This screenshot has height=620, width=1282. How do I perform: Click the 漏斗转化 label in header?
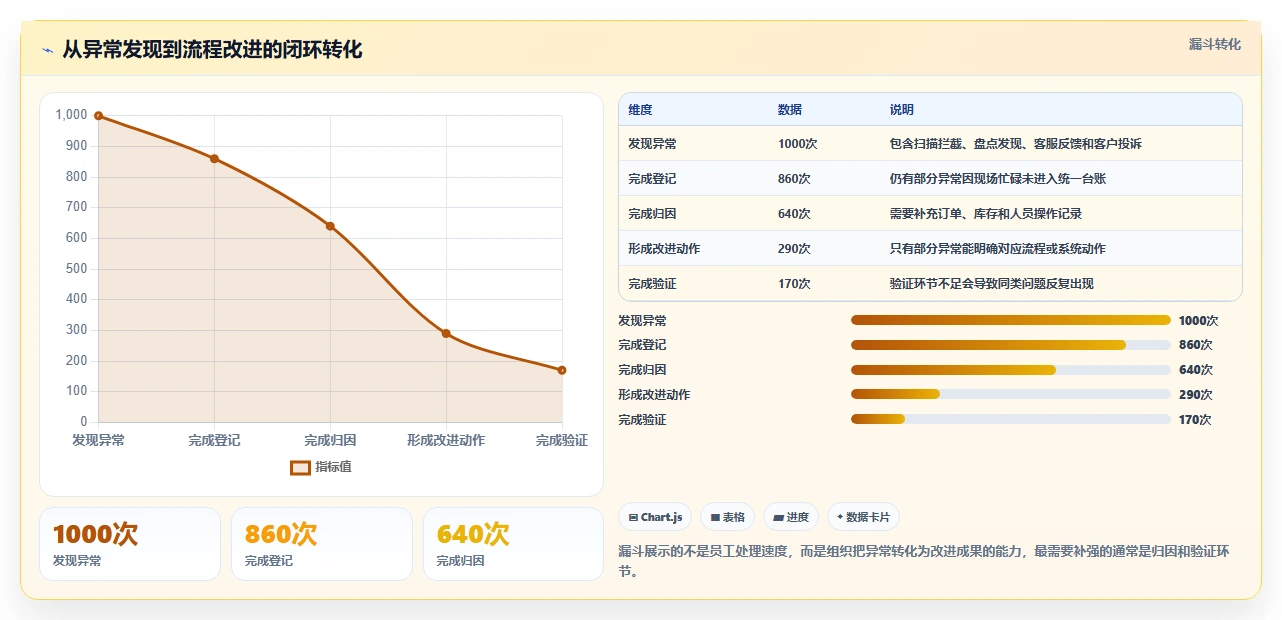1214,44
